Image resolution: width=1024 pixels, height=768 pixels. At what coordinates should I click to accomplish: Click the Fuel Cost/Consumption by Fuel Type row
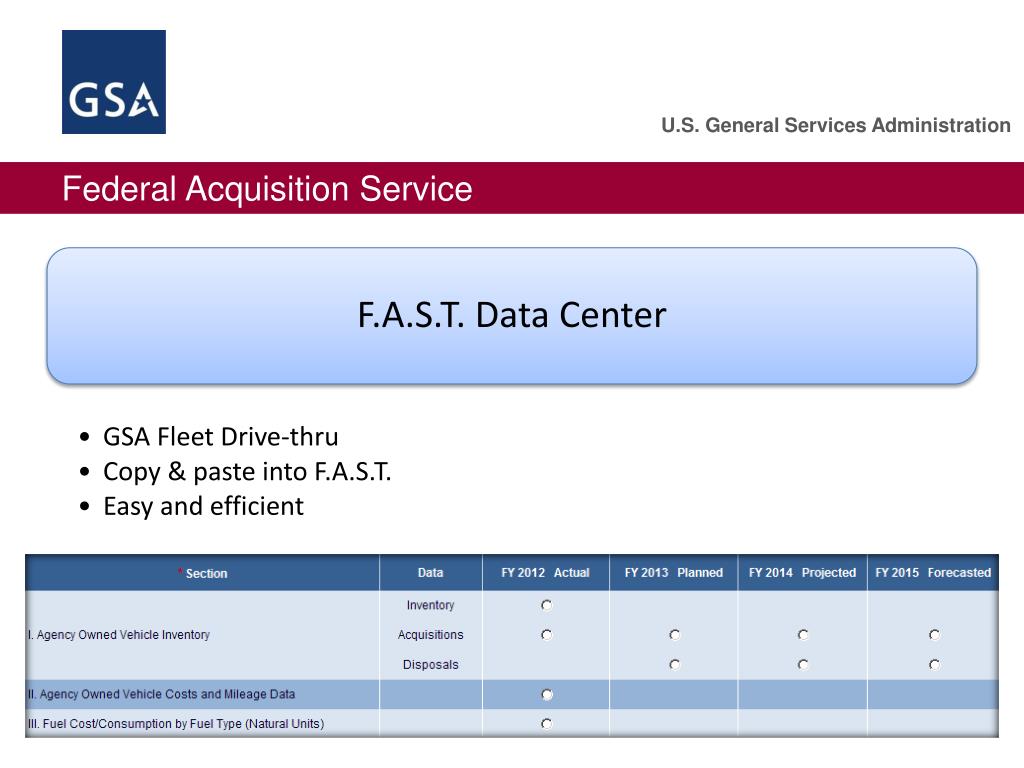(512, 724)
